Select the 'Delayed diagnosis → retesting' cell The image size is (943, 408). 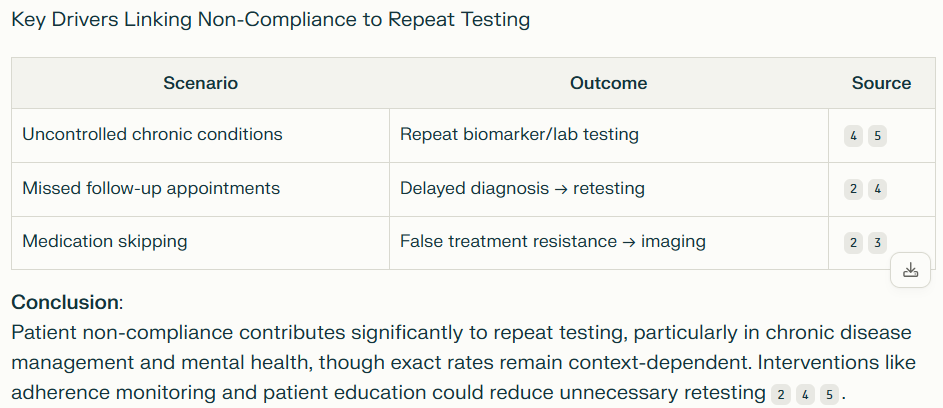click(x=522, y=188)
